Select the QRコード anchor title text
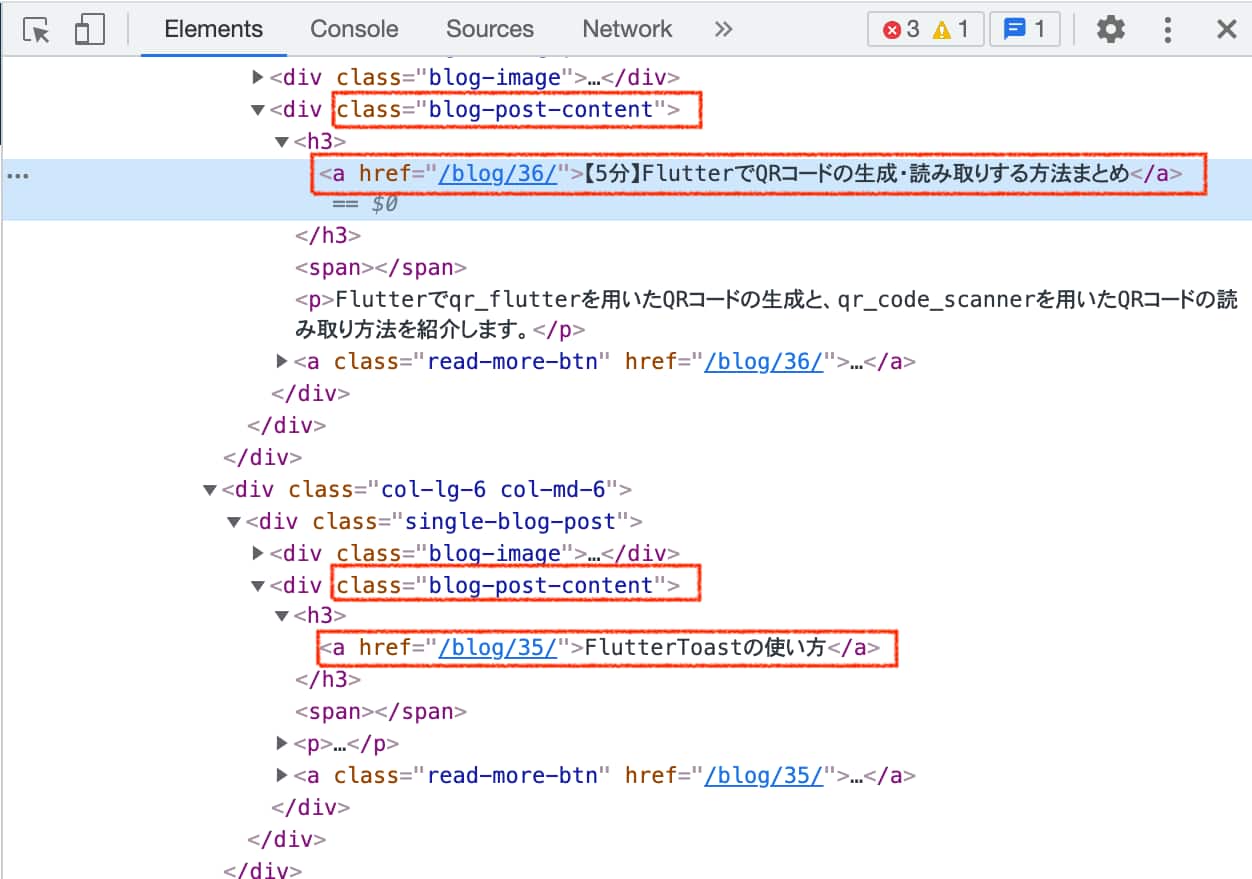 [856, 174]
